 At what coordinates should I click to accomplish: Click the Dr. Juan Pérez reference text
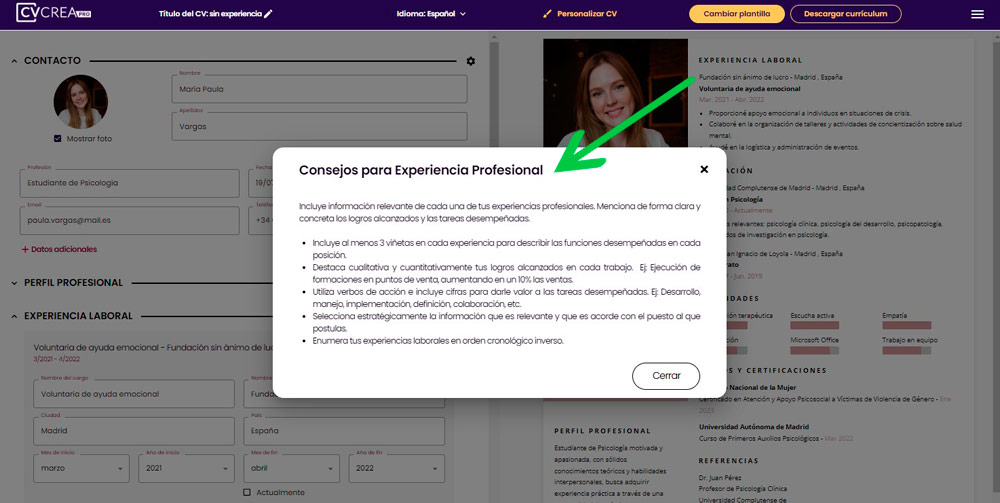coord(720,477)
